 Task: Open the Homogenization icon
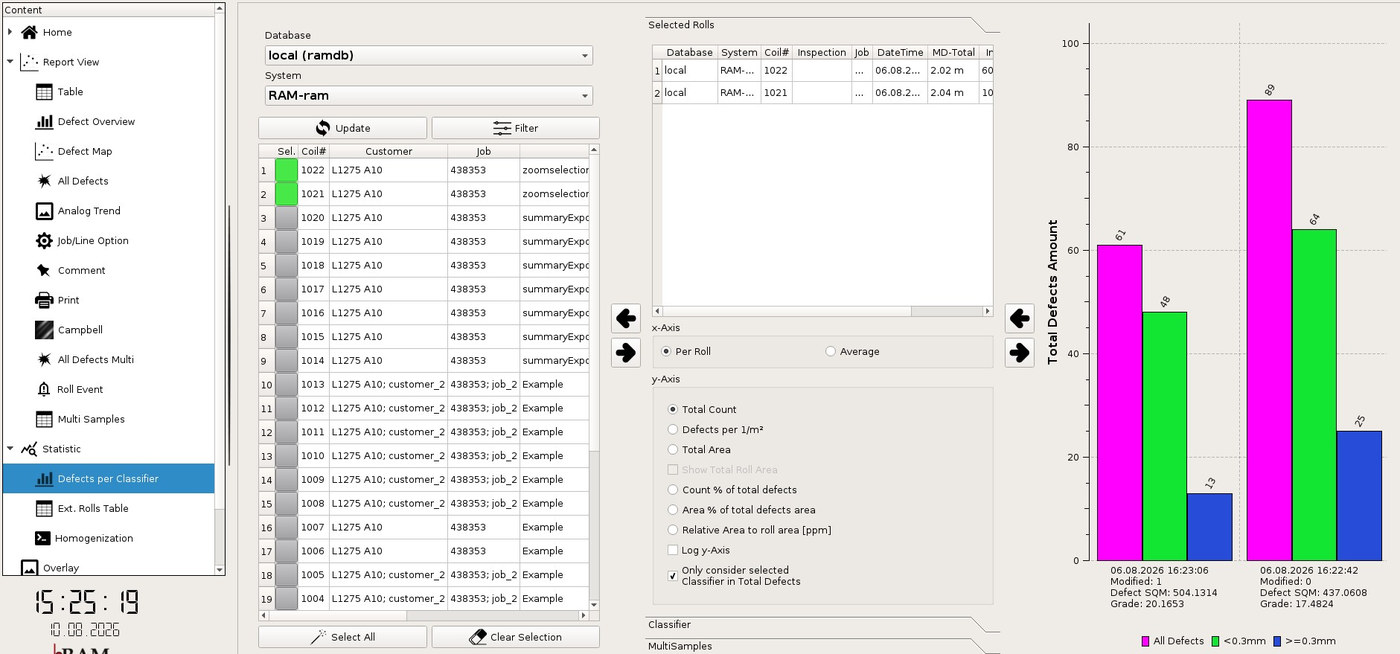(44, 538)
